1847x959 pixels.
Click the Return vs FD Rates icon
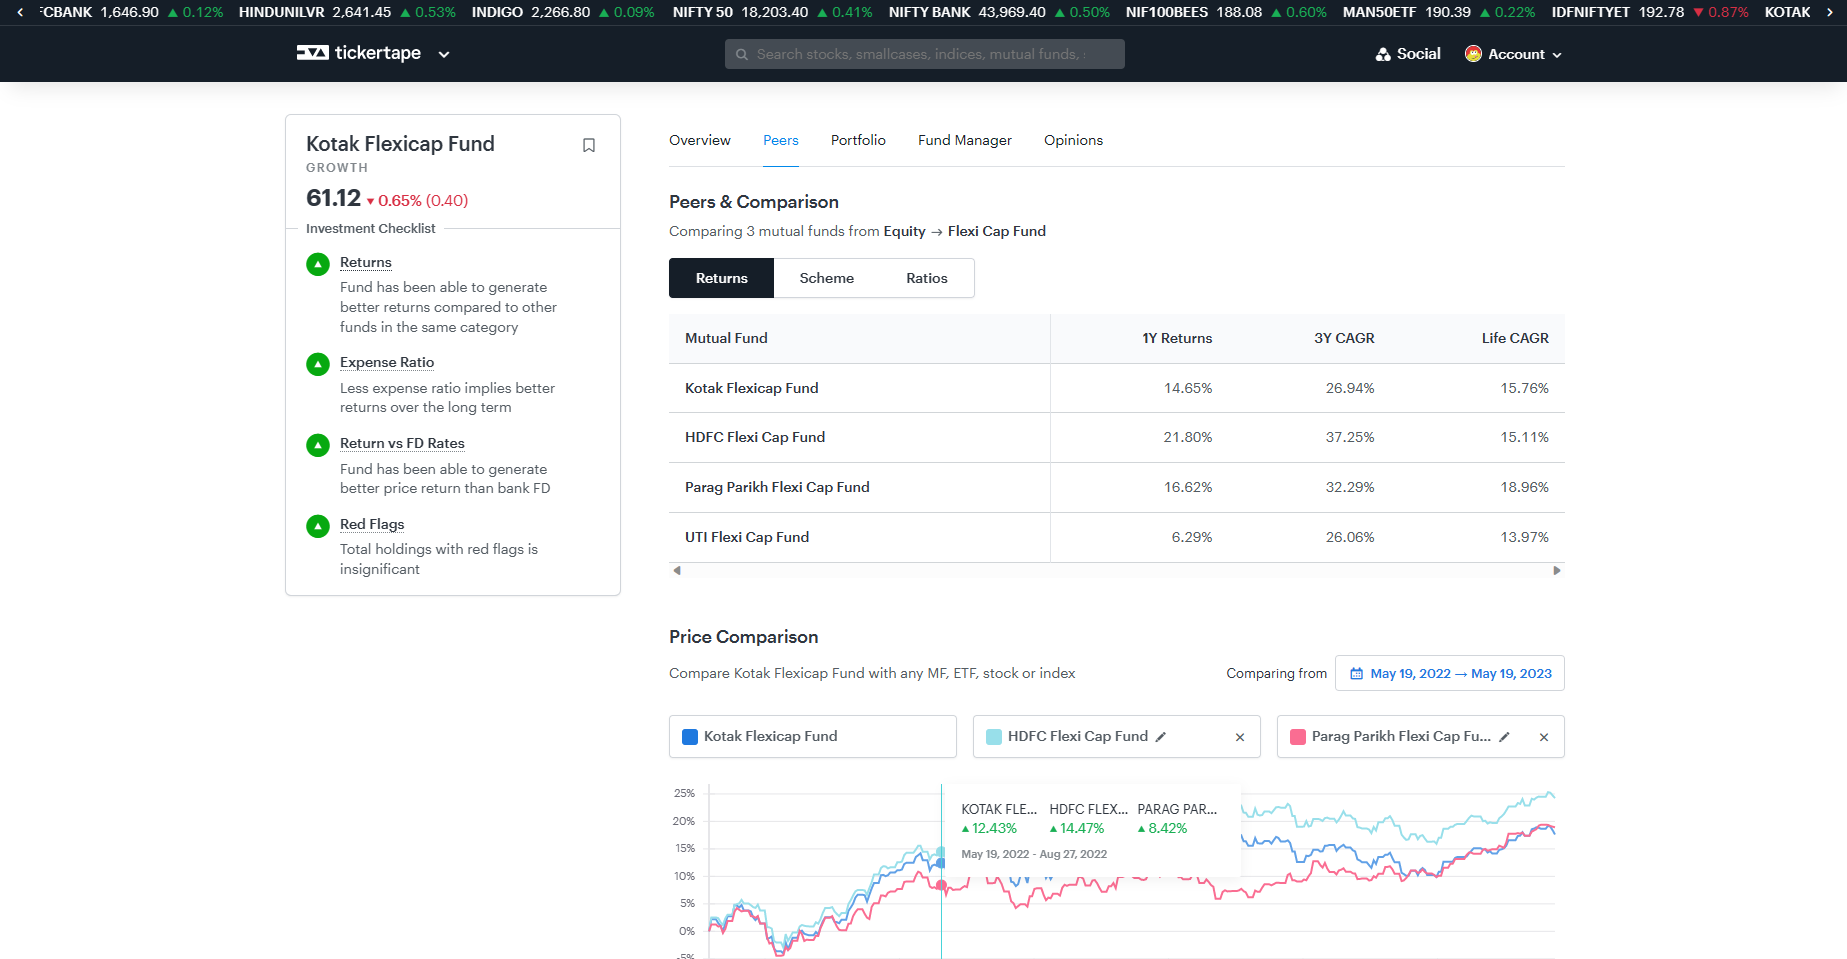pyautogui.click(x=318, y=445)
